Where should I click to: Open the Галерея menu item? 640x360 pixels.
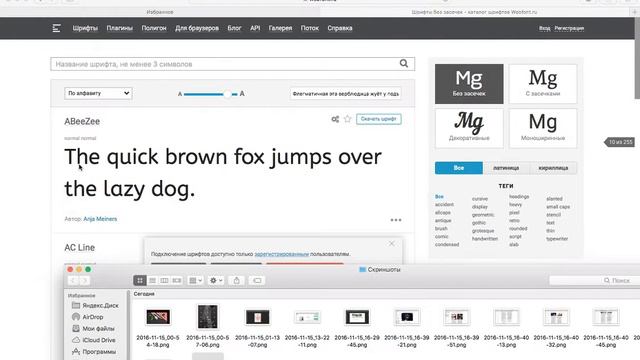click(280, 28)
